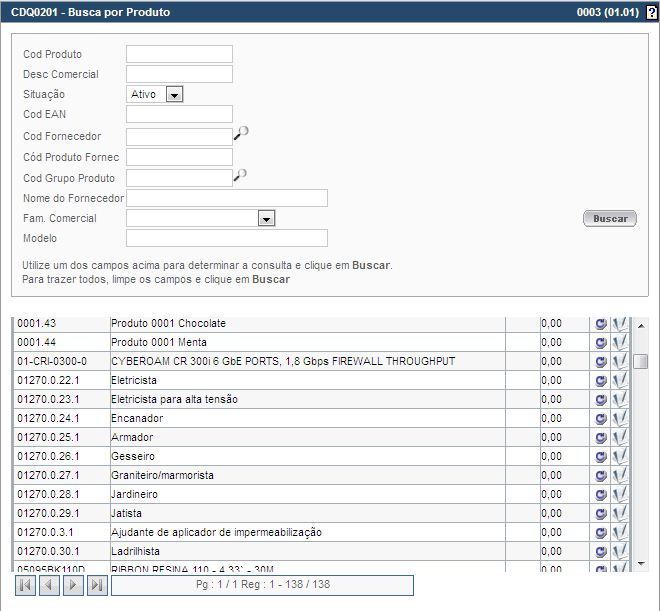Click refresh icon in Jardineiro row

[x=601, y=495]
